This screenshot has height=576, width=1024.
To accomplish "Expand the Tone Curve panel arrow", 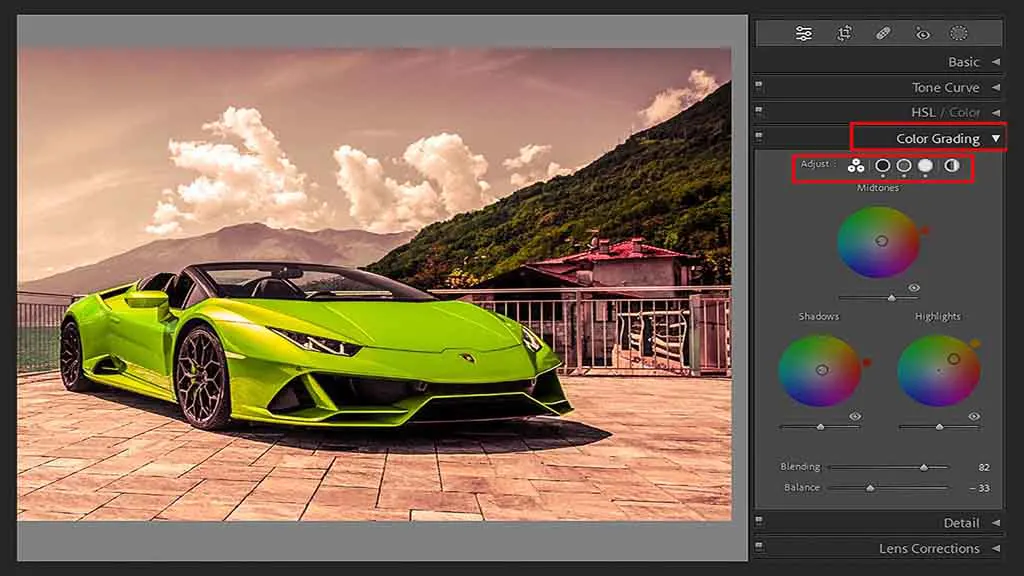I will (996, 88).
